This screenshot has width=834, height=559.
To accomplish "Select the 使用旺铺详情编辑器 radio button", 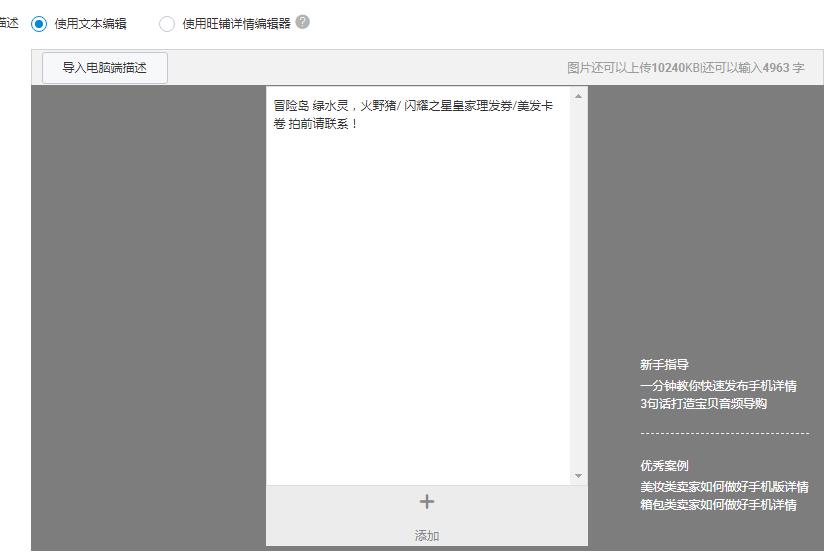I will point(166,24).
